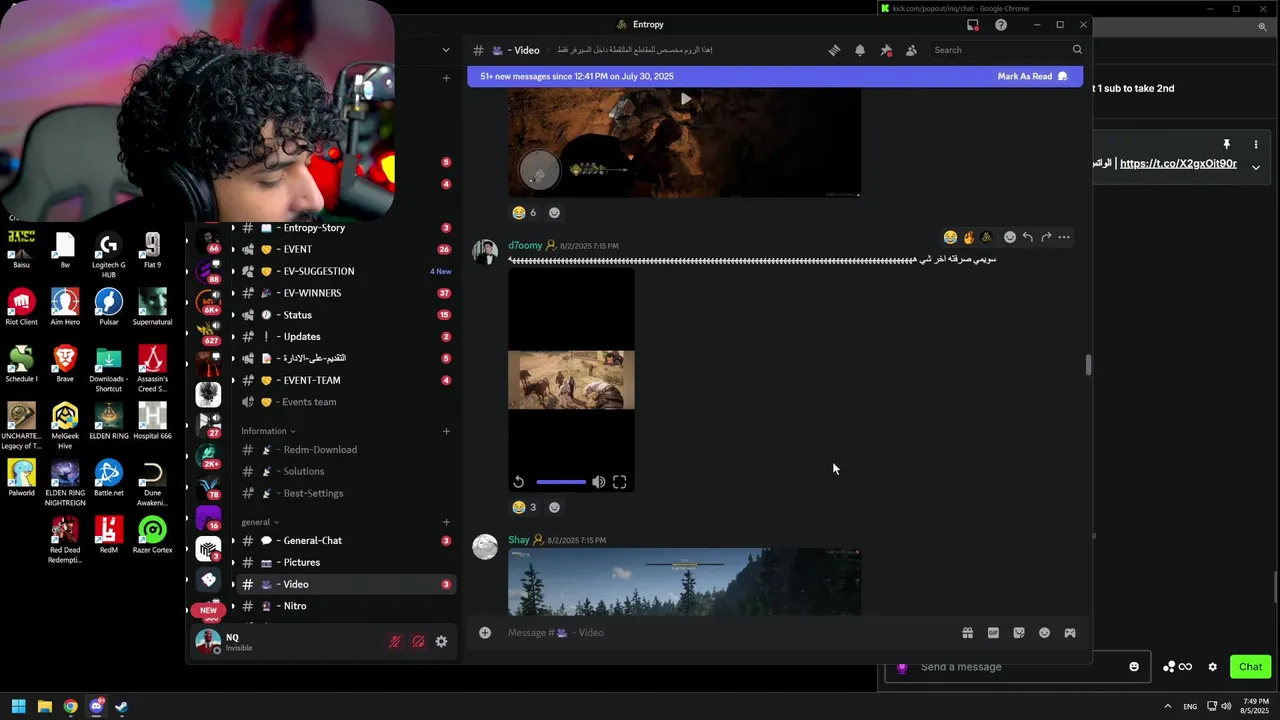The image size is (1280, 720).
Task: Expand threads arrow beside Pictures
Action: pyautogui.click(x=233, y=563)
